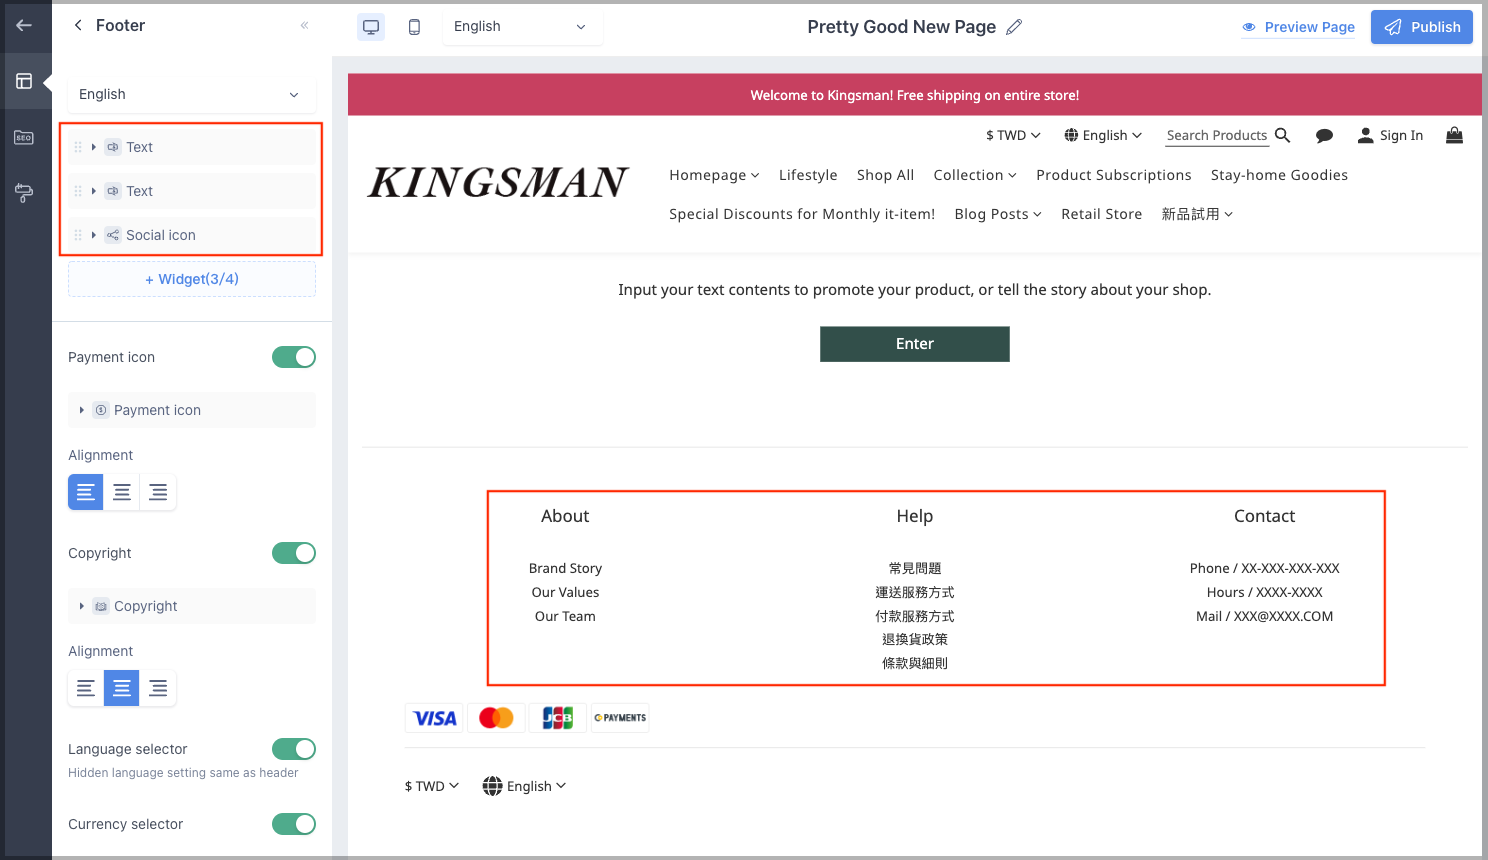The image size is (1488, 860).
Task: Open Special Discounts for Monthly it-item!
Action: (802, 214)
